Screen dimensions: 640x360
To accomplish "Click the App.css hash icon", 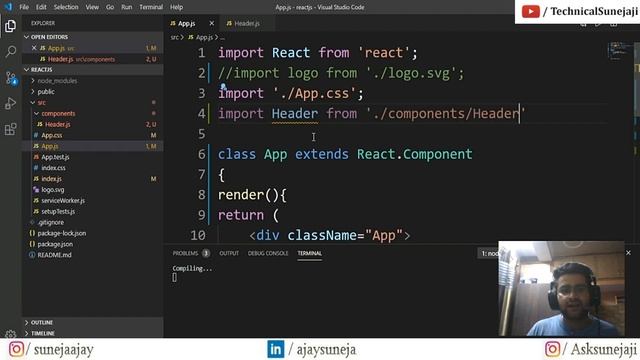I will click(x=36, y=135).
